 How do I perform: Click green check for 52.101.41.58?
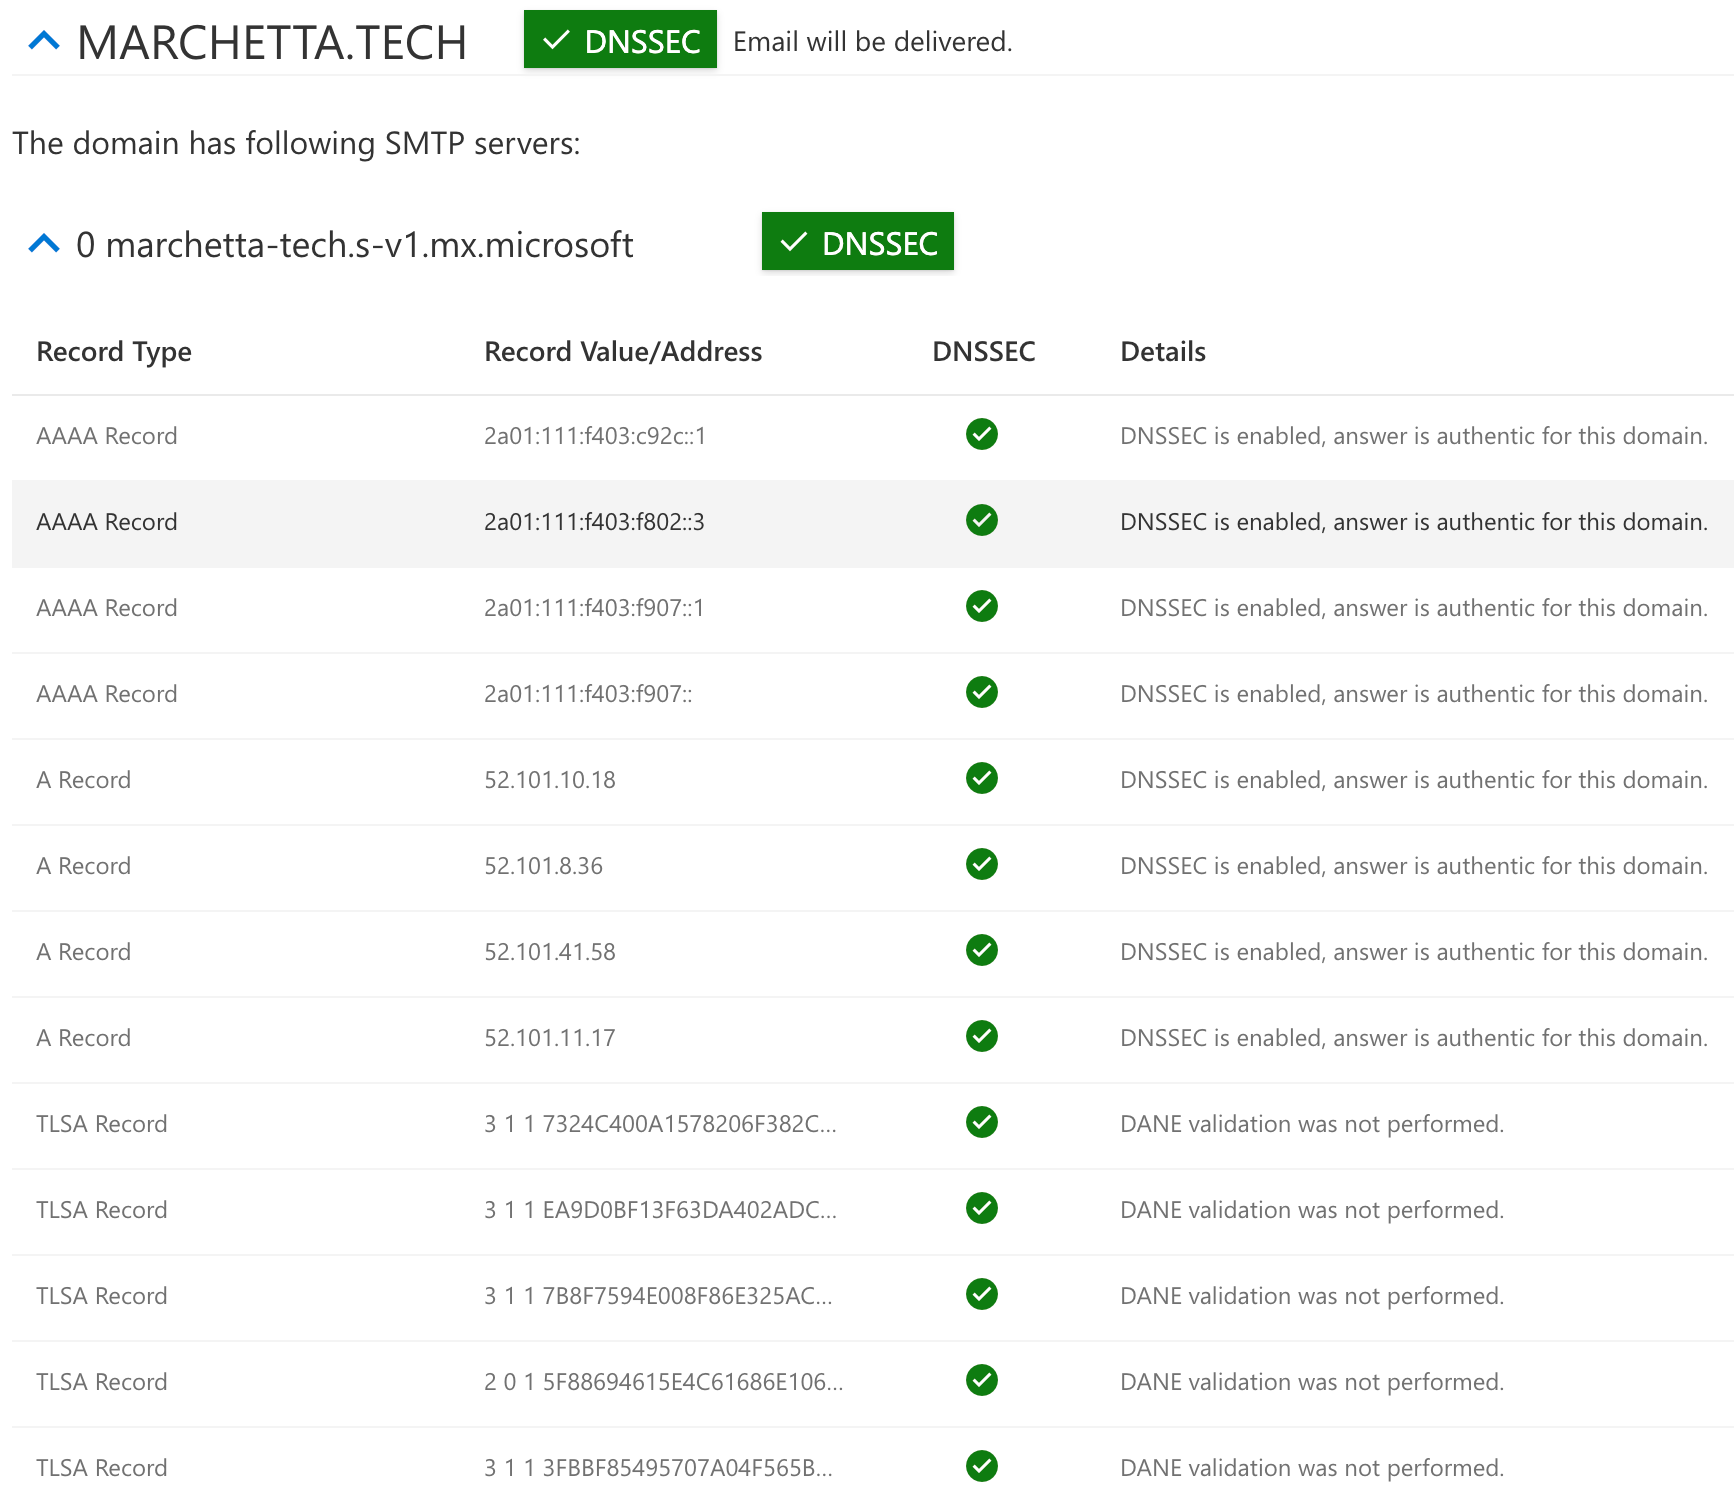click(x=982, y=950)
